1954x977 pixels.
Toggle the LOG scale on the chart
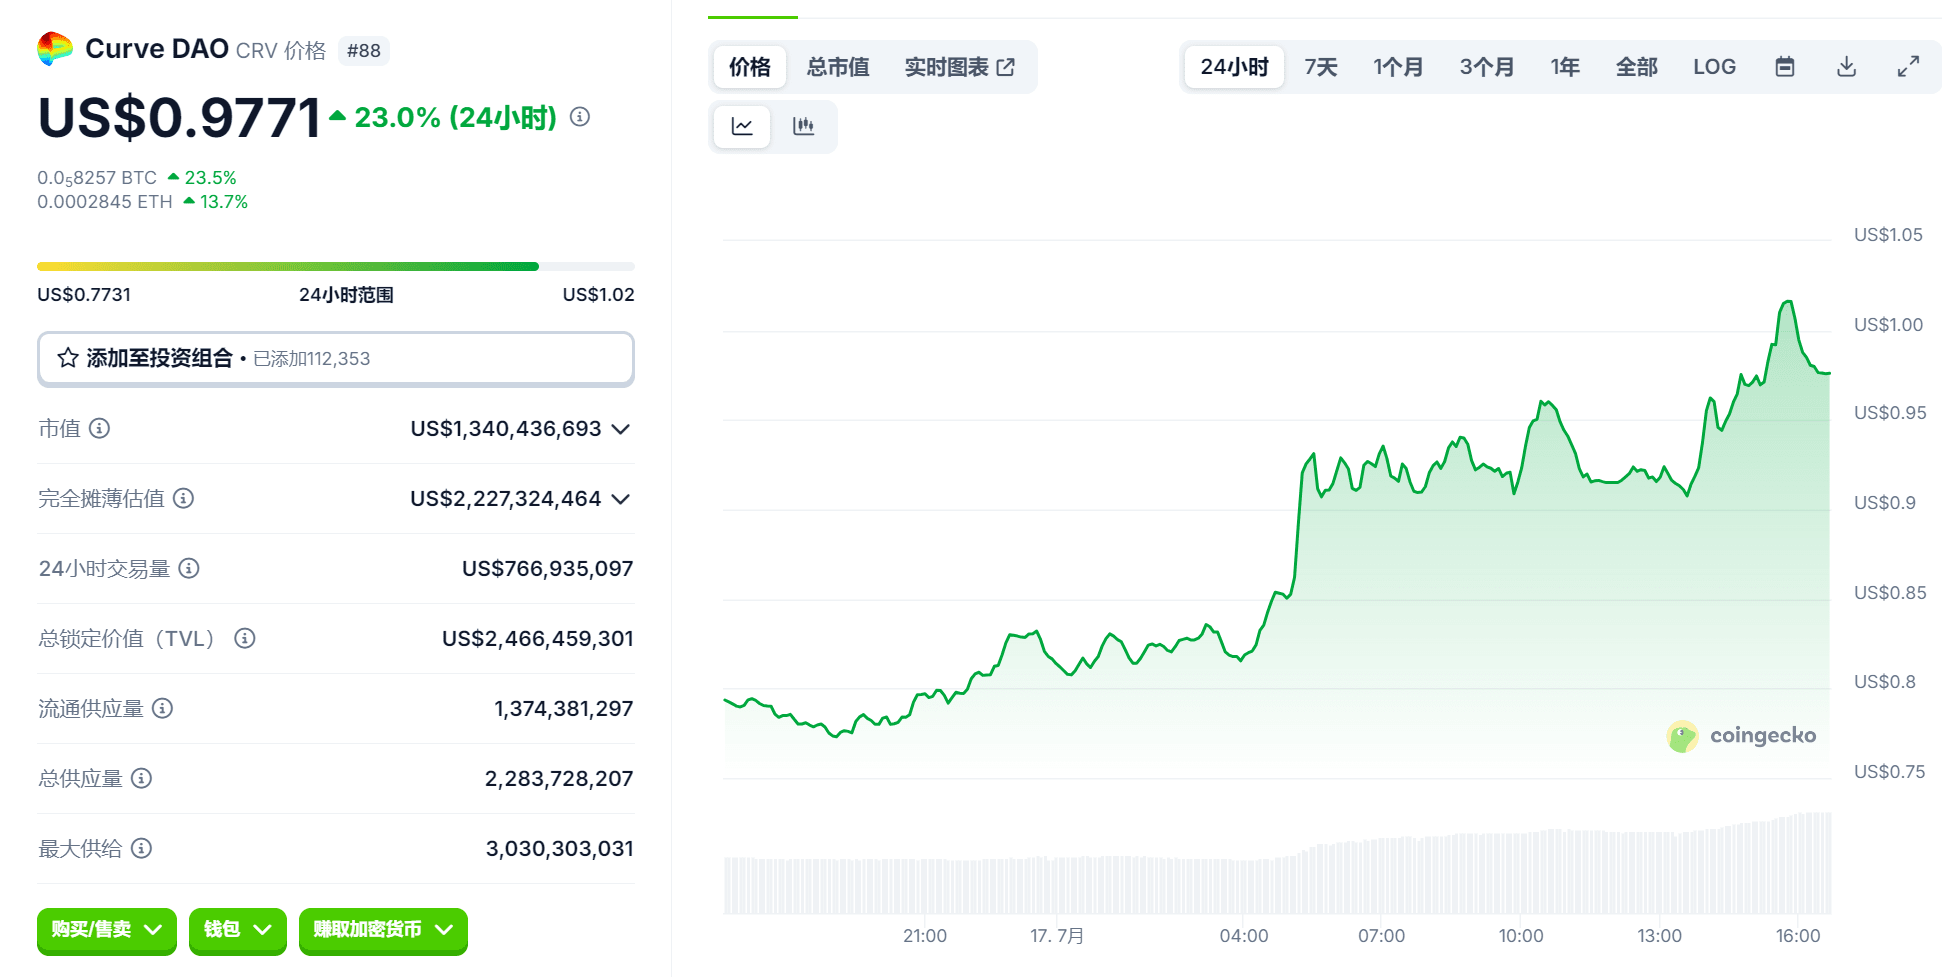tap(1714, 67)
